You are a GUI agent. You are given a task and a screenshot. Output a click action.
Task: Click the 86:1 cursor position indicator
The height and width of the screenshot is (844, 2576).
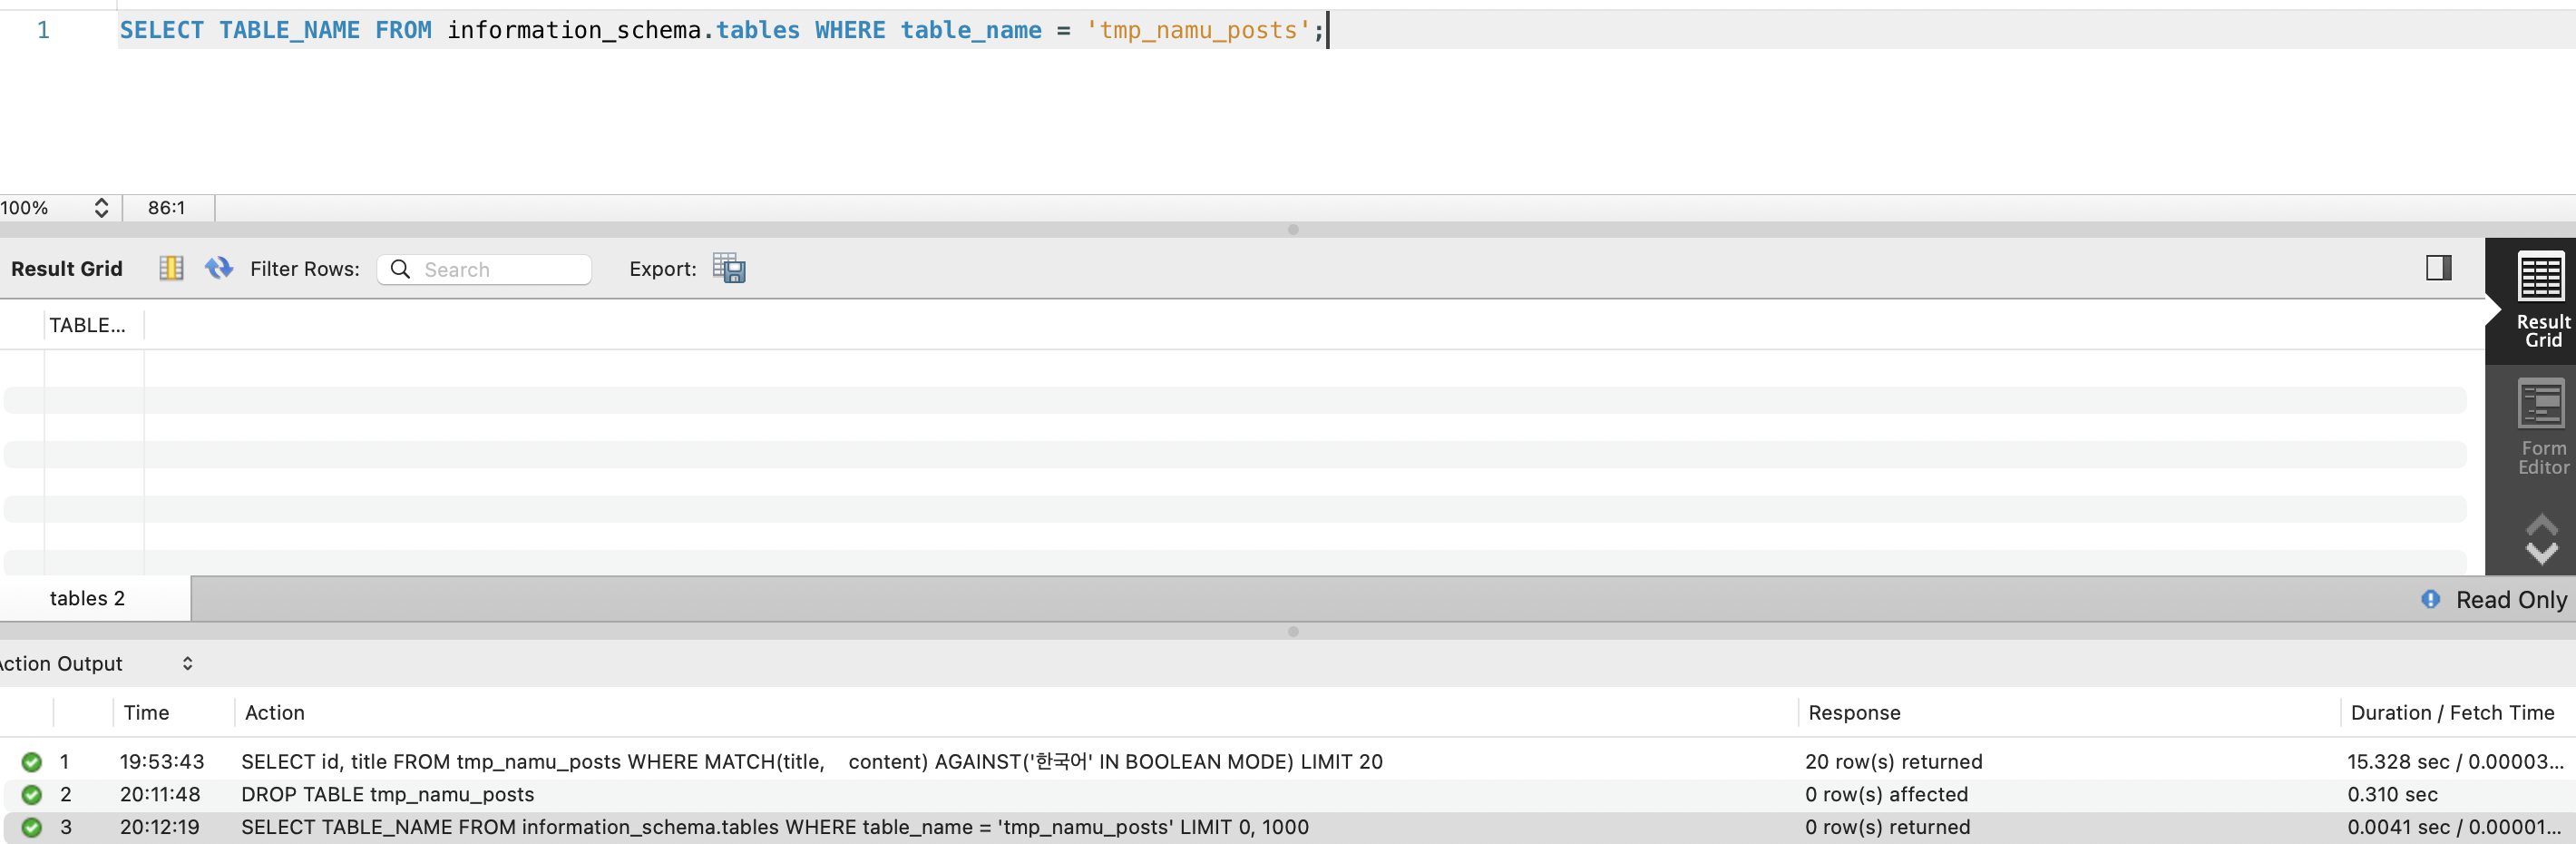click(166, 208)
